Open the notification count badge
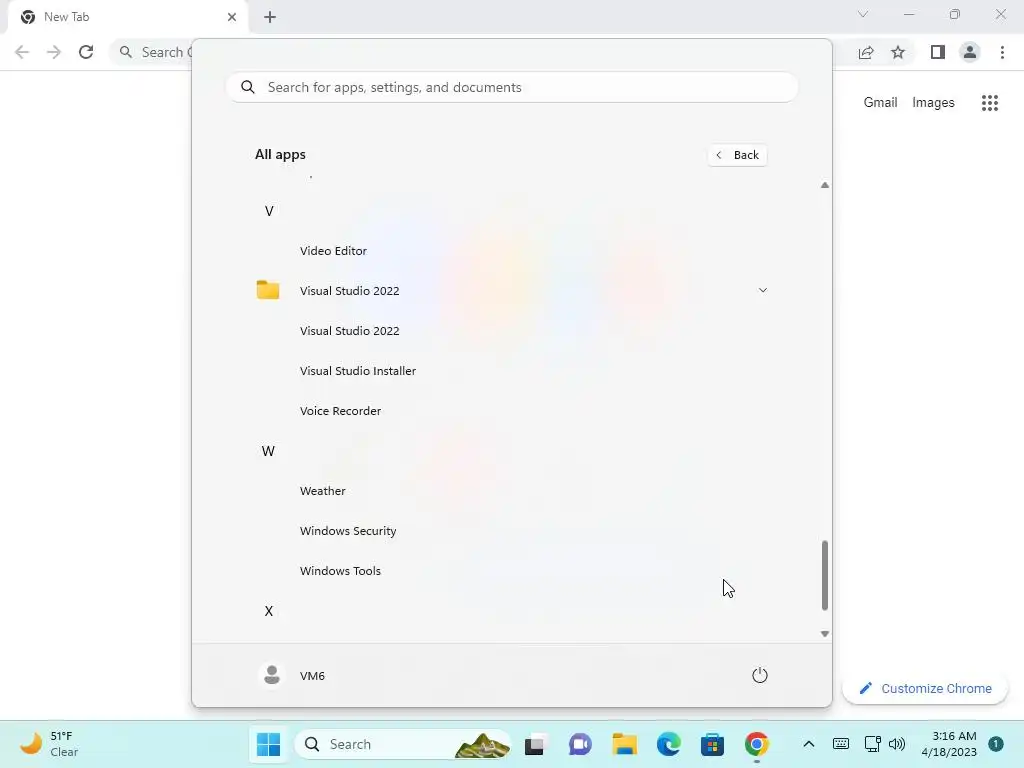1024x768 pixels. click(x=995, y=744)
